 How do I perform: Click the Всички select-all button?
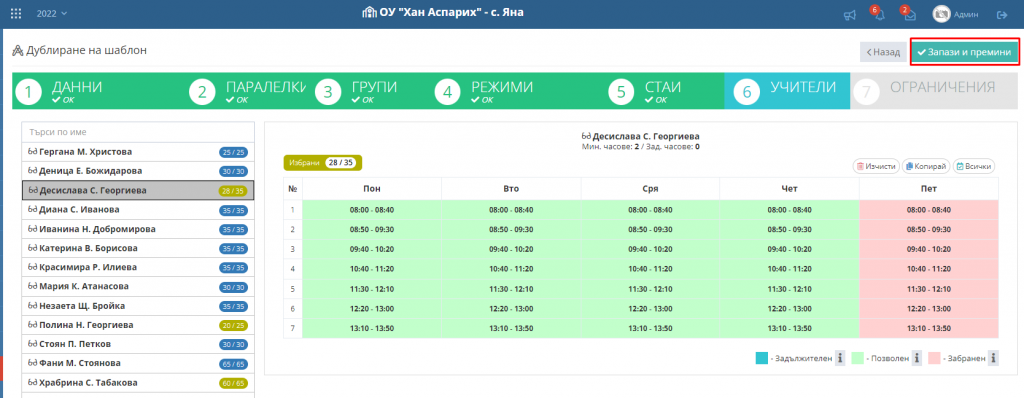coord(974,167)
